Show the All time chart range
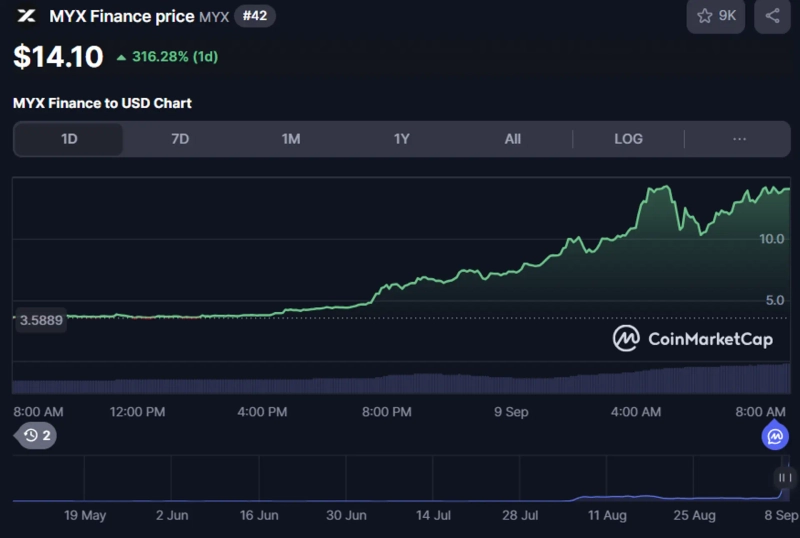Image resolution: width=800 pixels, height=538 pixels. tap(513, 139)
